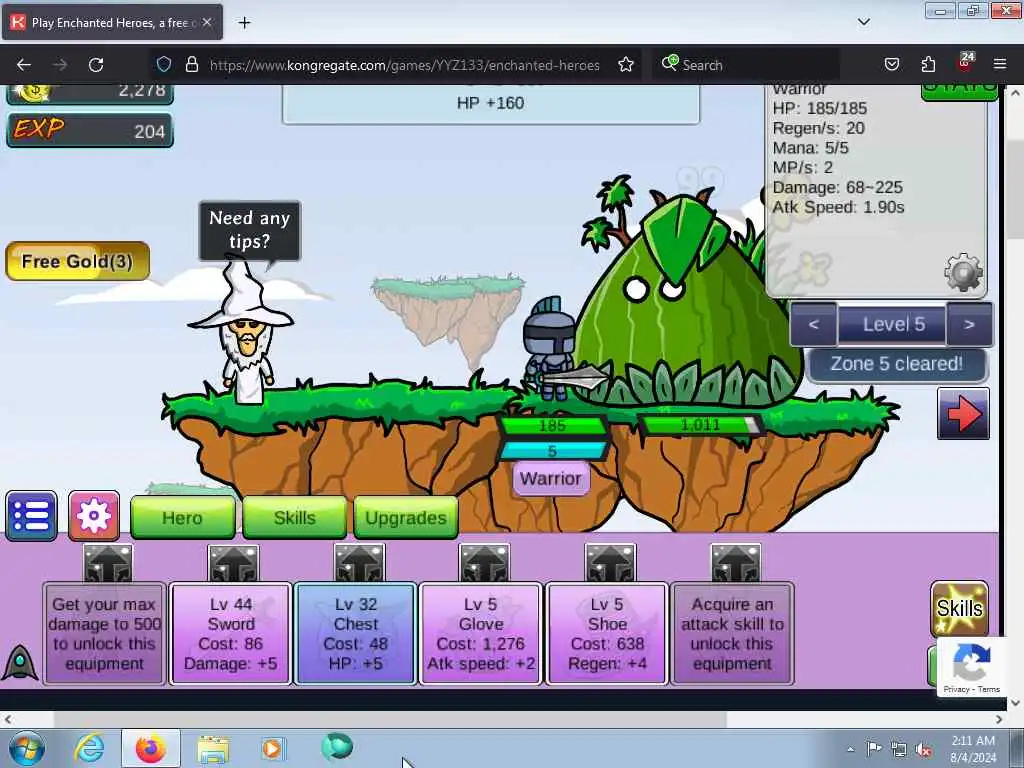Buy Lv 44 Sword upgrade
This screenshot has width=1024, height=768.
click(x=231, y=633)
